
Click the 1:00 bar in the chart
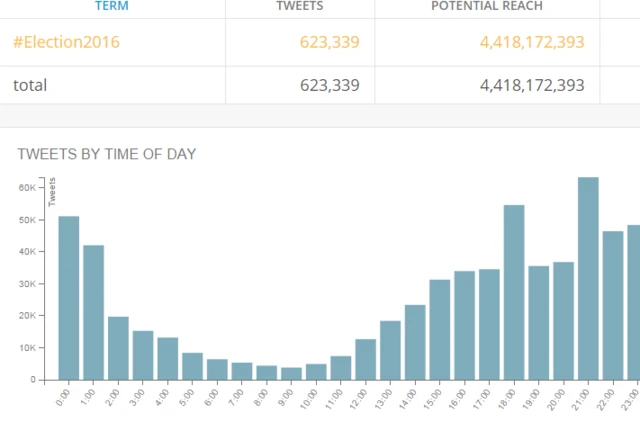tap(93, 312)
